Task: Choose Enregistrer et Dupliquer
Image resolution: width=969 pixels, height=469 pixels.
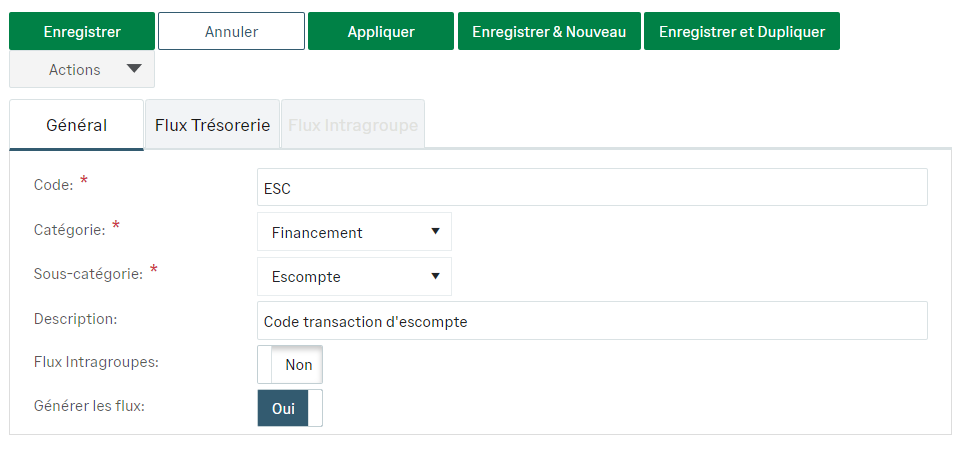Action: 741,32
